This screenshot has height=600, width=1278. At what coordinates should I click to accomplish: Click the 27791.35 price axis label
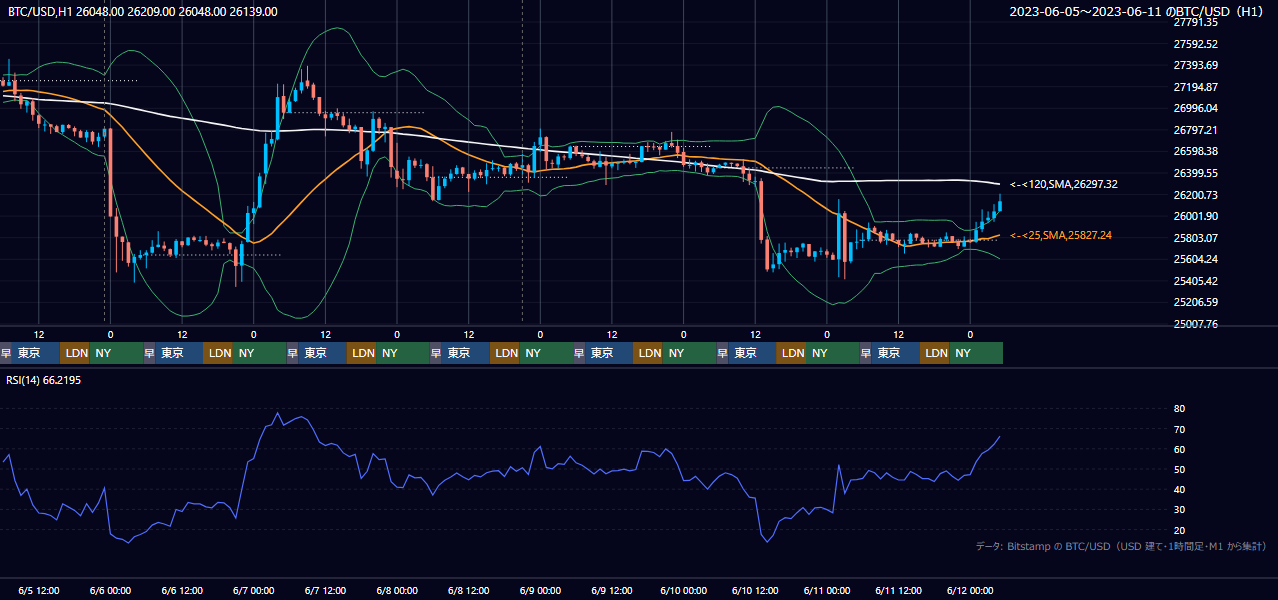coord(1195,22)
